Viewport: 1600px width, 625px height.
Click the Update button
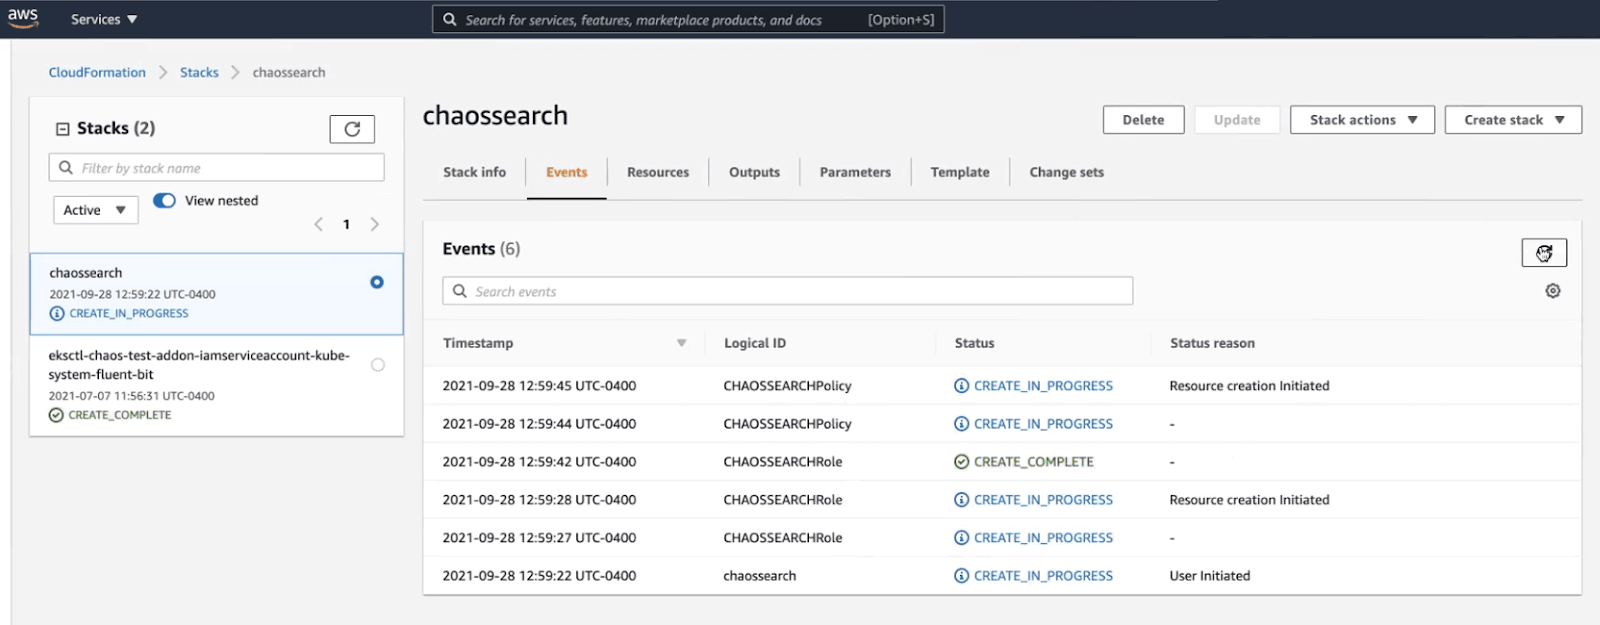1237,120
